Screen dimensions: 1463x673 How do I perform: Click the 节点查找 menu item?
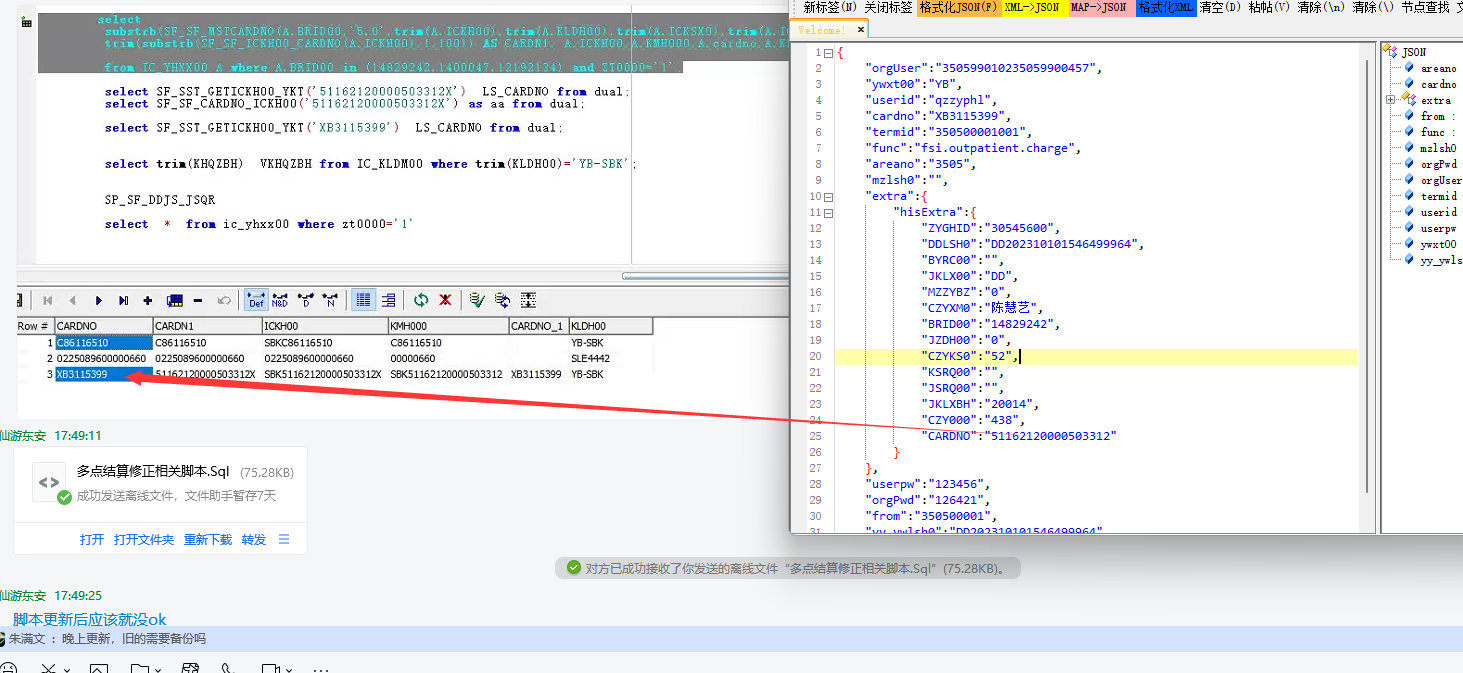coord(1425,7)
